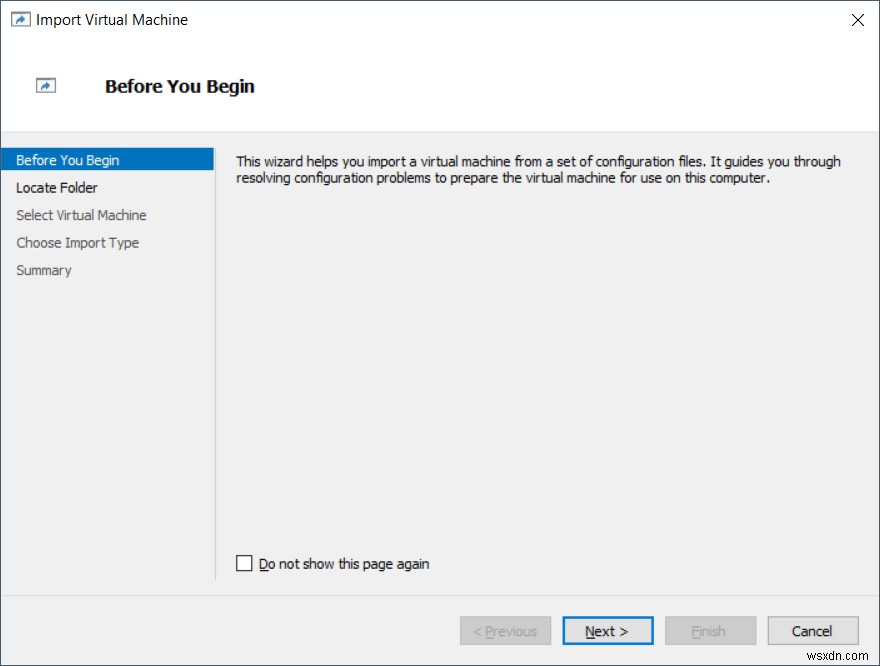Screen dimensions: 880x666
Task: Click the Import Virtual Machine title bar icon
Action: [x=20, y=19]
